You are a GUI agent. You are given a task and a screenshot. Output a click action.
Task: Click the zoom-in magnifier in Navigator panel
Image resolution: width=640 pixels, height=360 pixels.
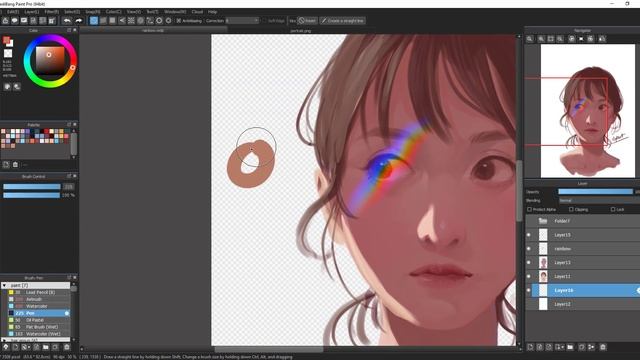point(541,39)
